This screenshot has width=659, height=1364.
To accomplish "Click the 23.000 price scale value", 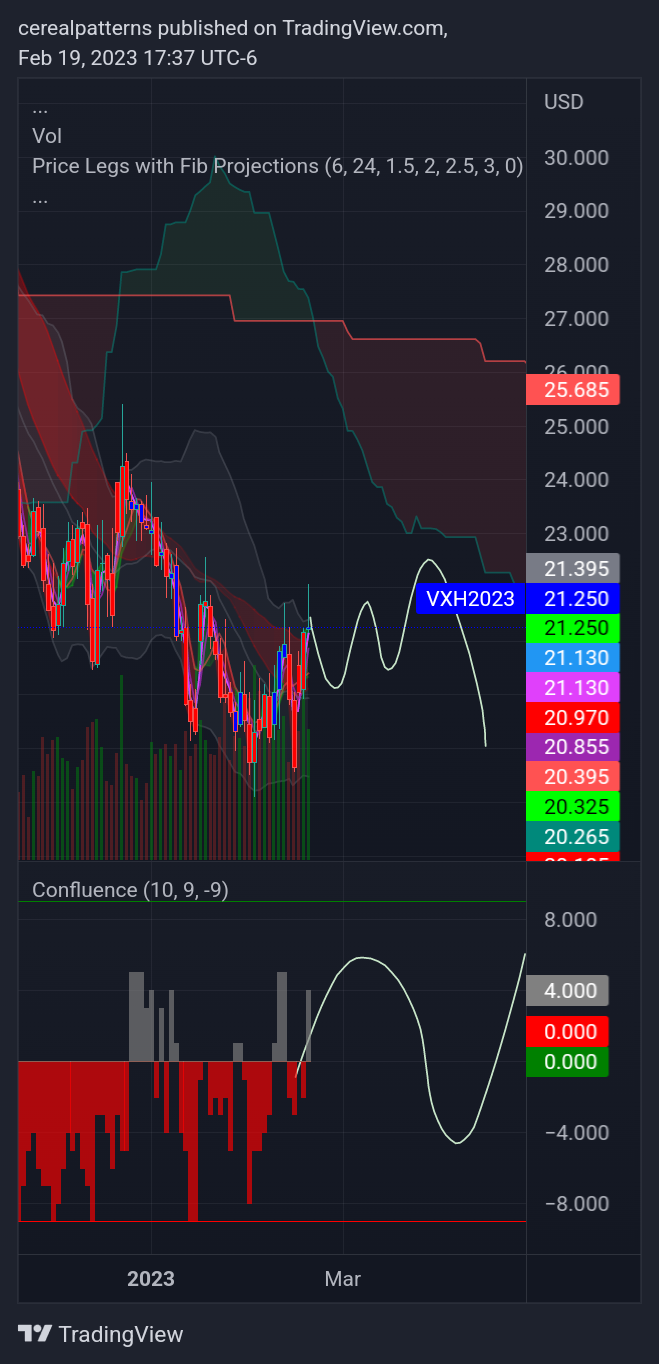I will coord(577,534).
